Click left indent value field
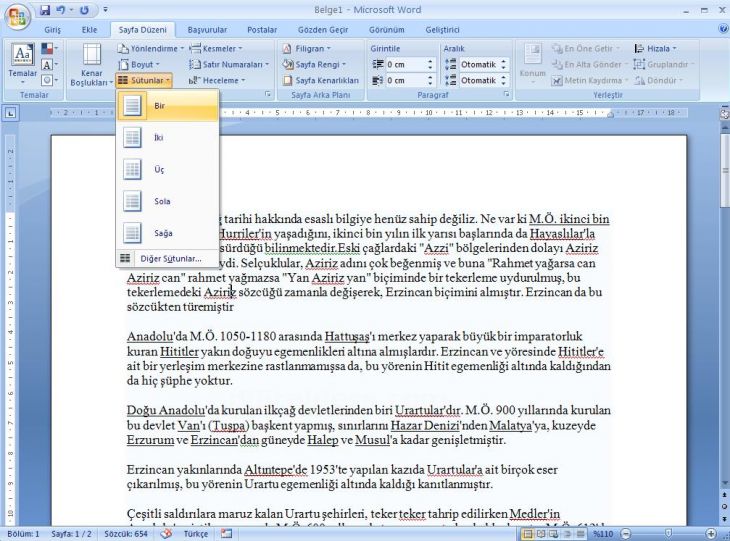730x541 pixels. coord(405,64)
